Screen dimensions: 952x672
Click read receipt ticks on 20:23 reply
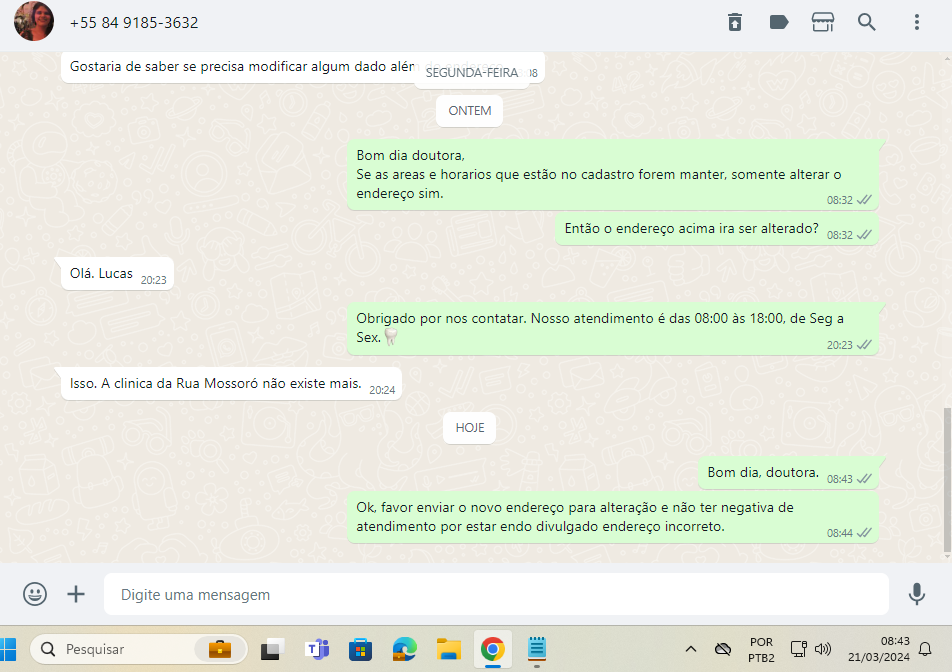click(864, 345)
